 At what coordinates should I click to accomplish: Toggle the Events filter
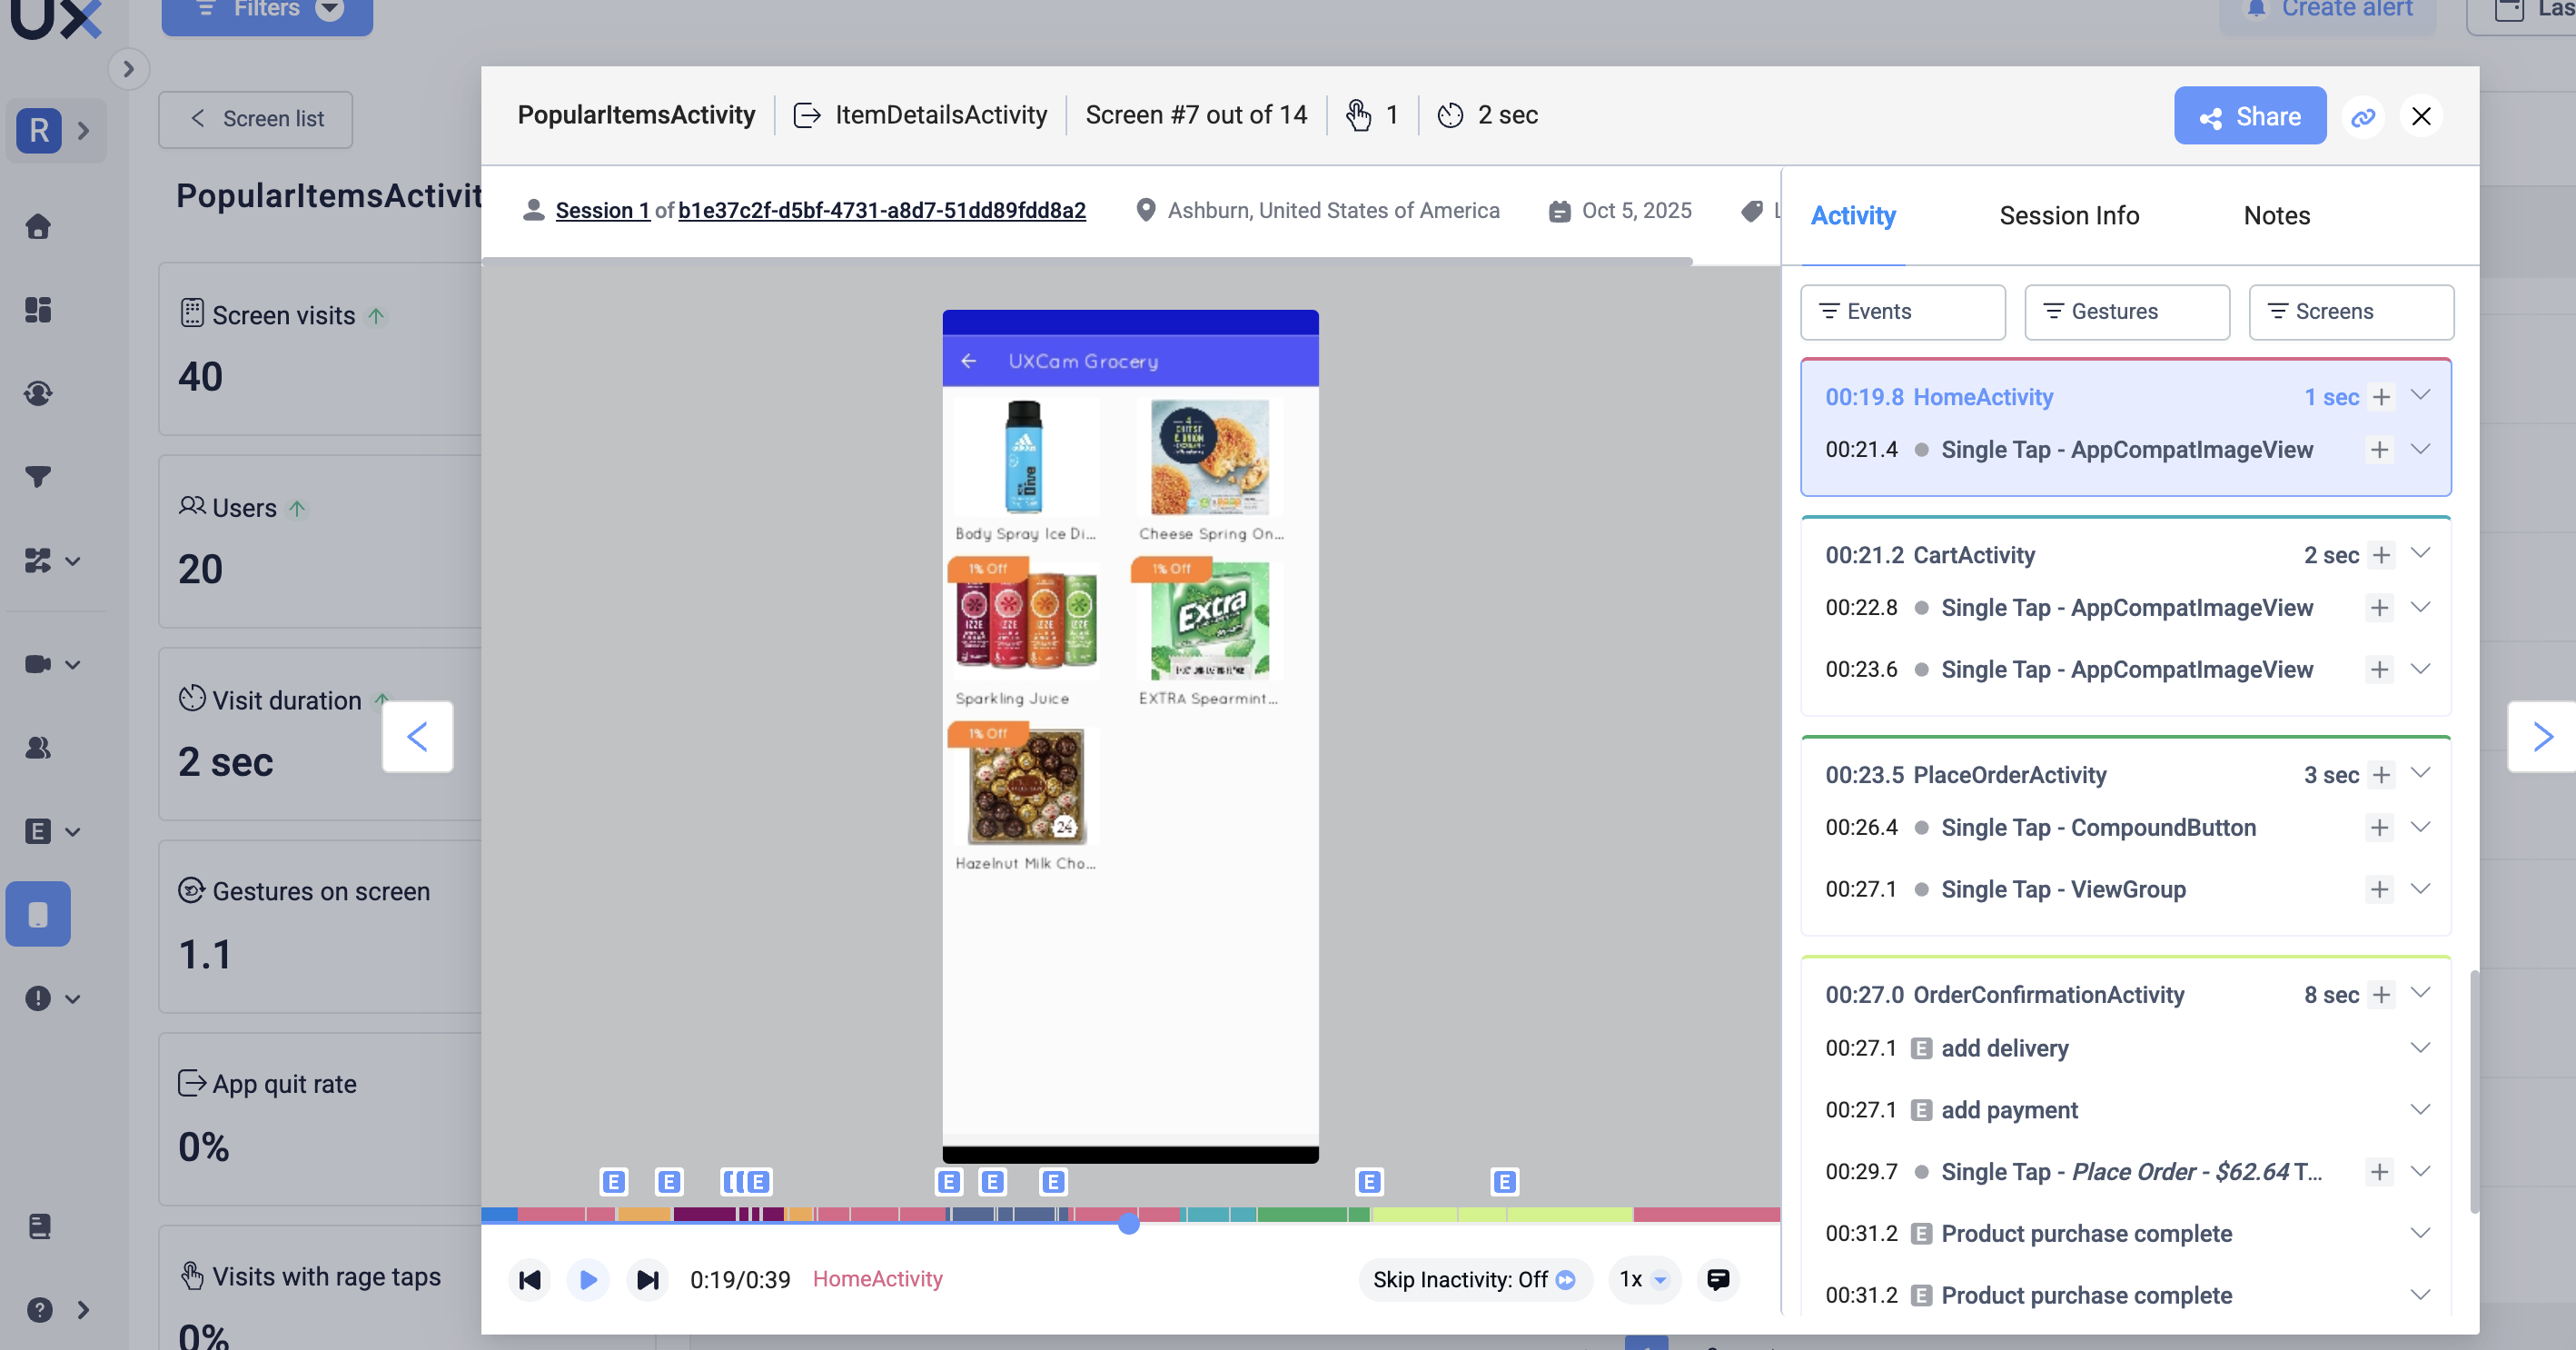point(1902,311)
